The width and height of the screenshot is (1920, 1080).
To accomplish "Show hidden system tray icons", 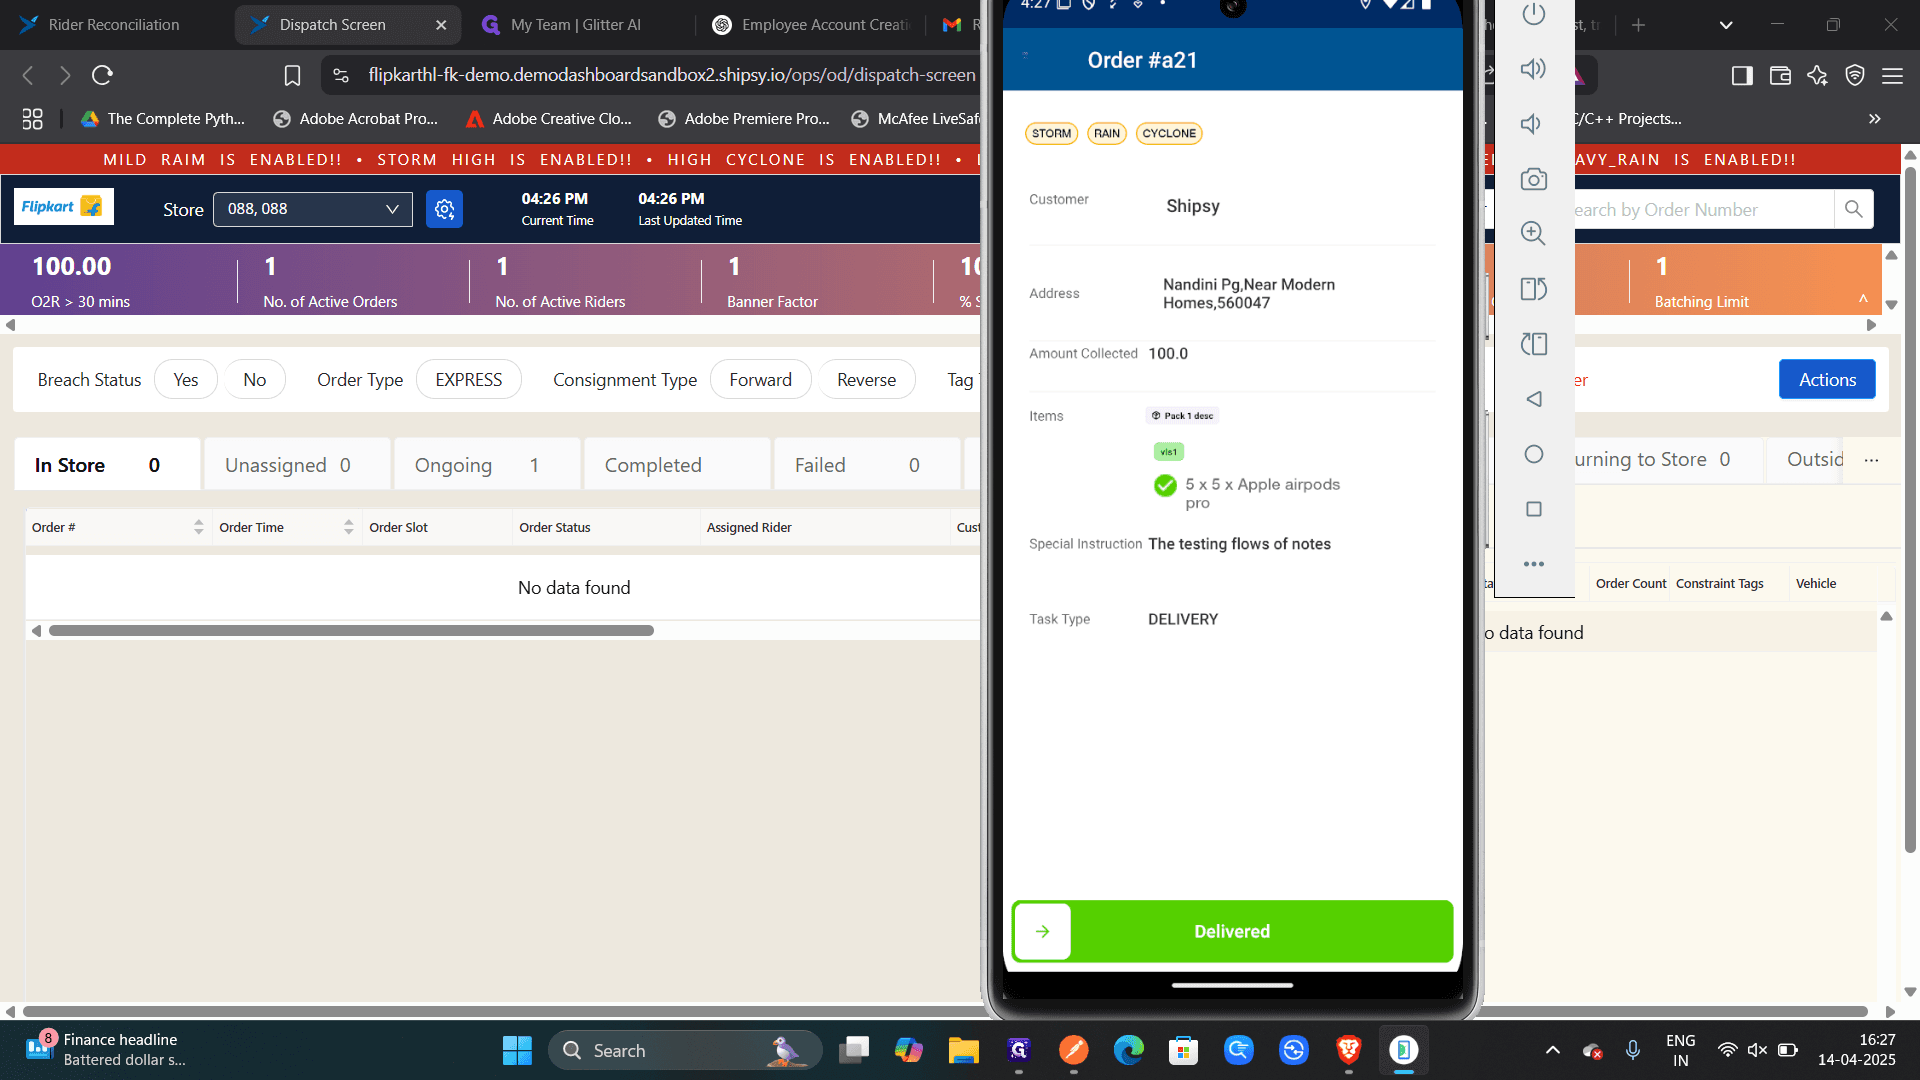I will coord(1553,1050).
